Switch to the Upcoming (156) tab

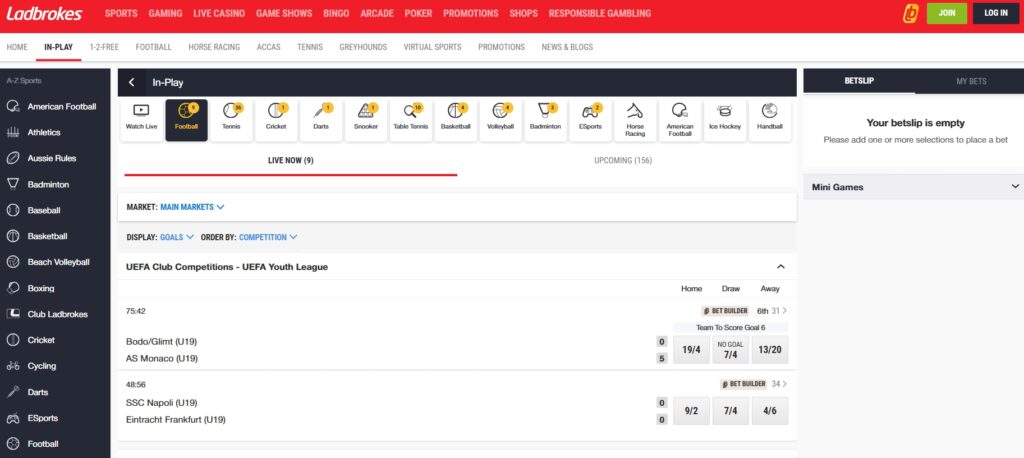623,161
